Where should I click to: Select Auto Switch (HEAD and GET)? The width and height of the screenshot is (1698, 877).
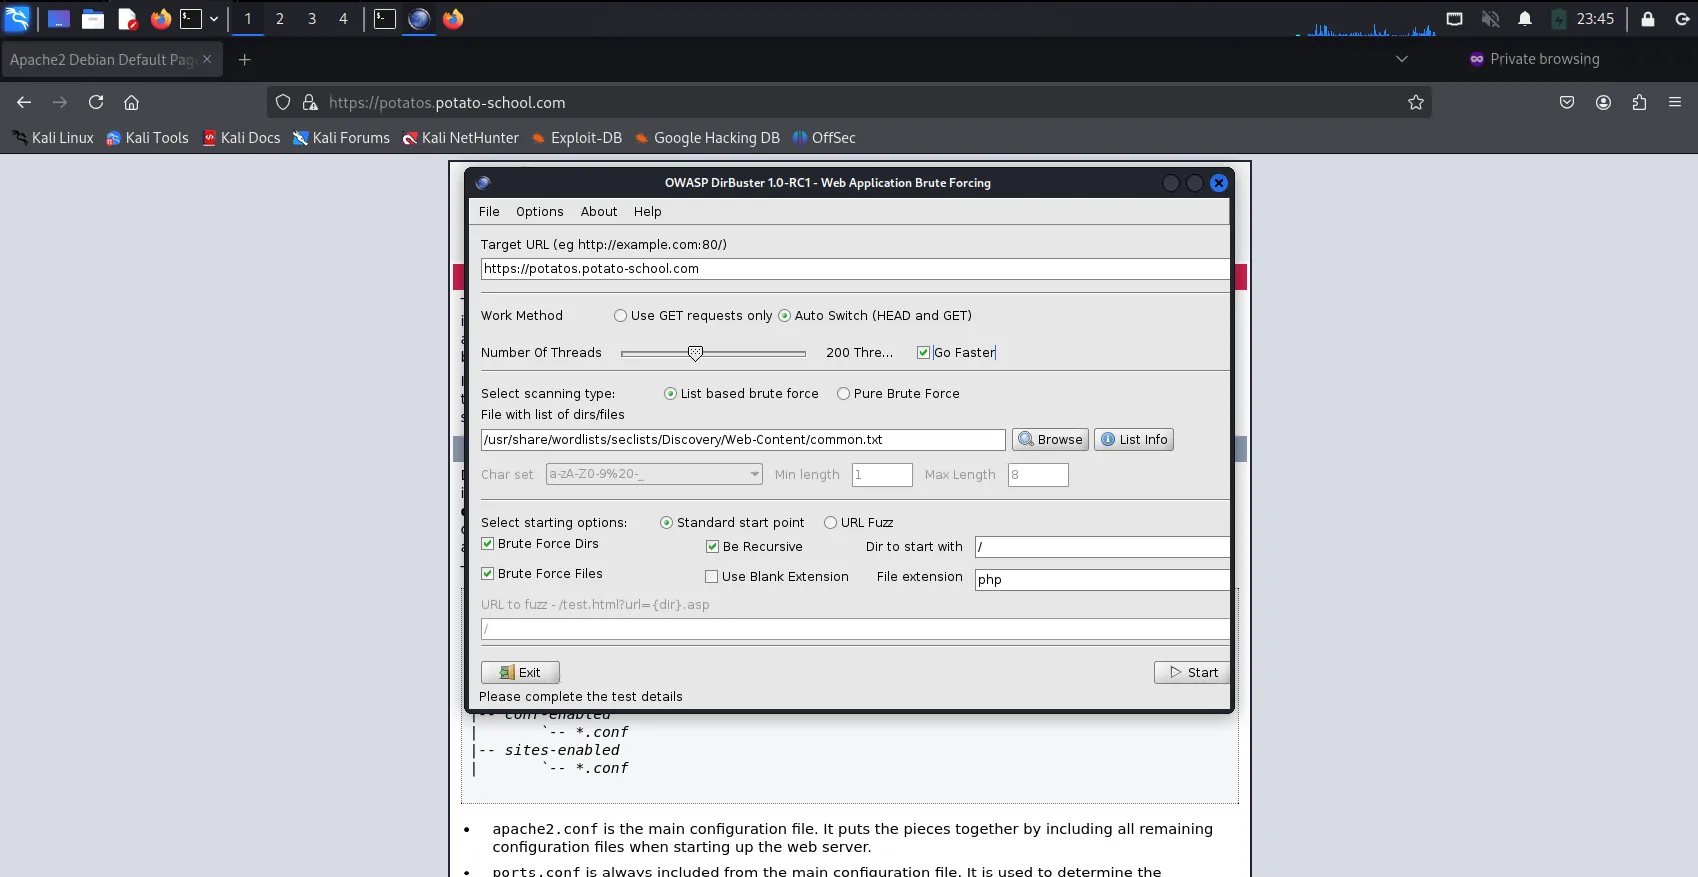(875, 316)
